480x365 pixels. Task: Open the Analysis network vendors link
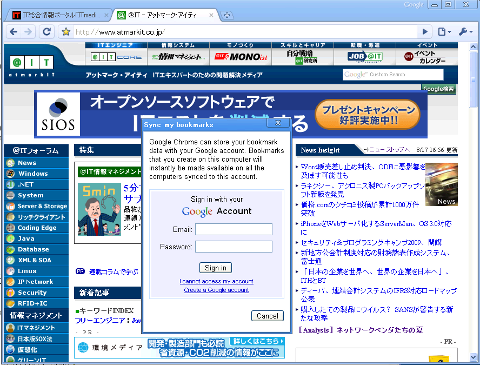click(360, 330)
